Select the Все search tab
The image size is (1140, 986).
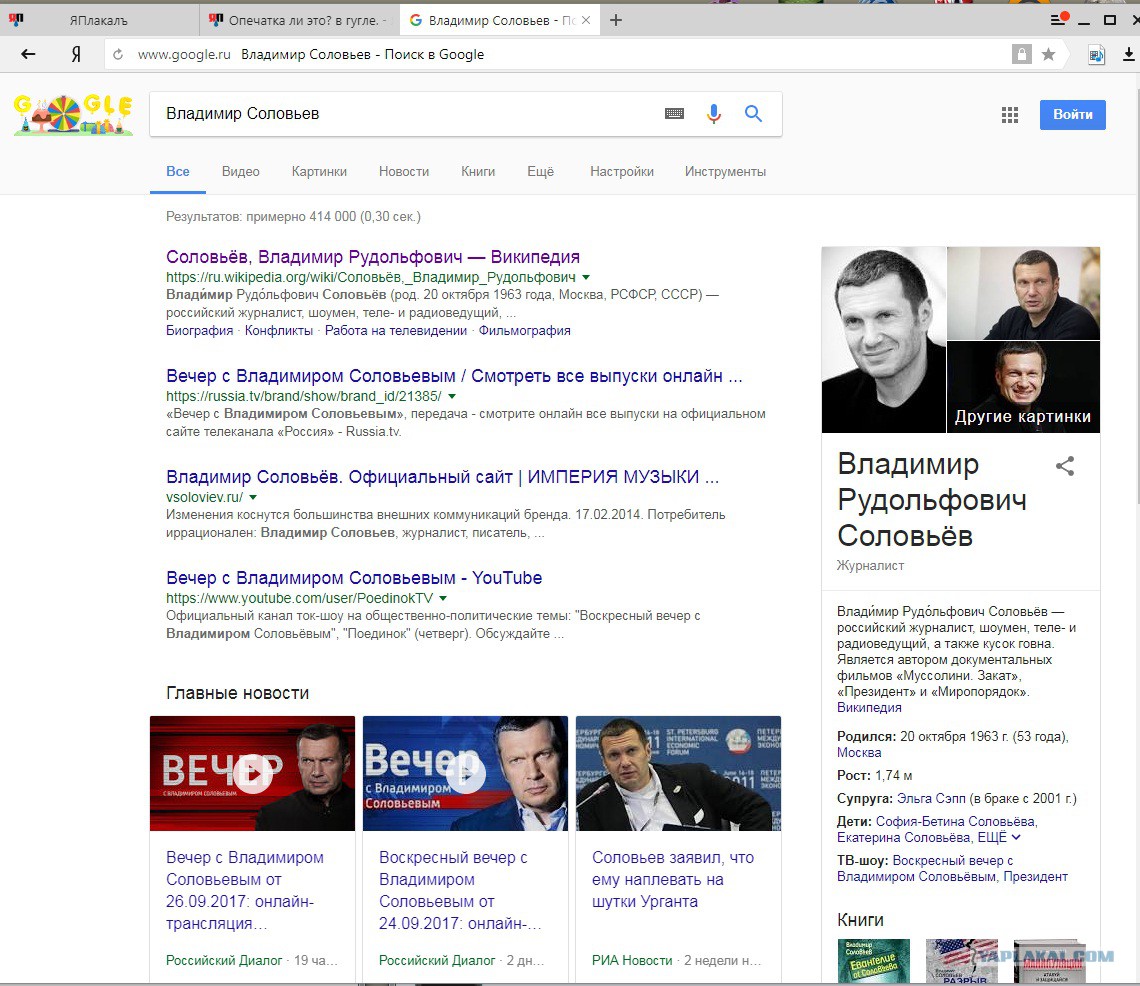click(x=177, y=172)
